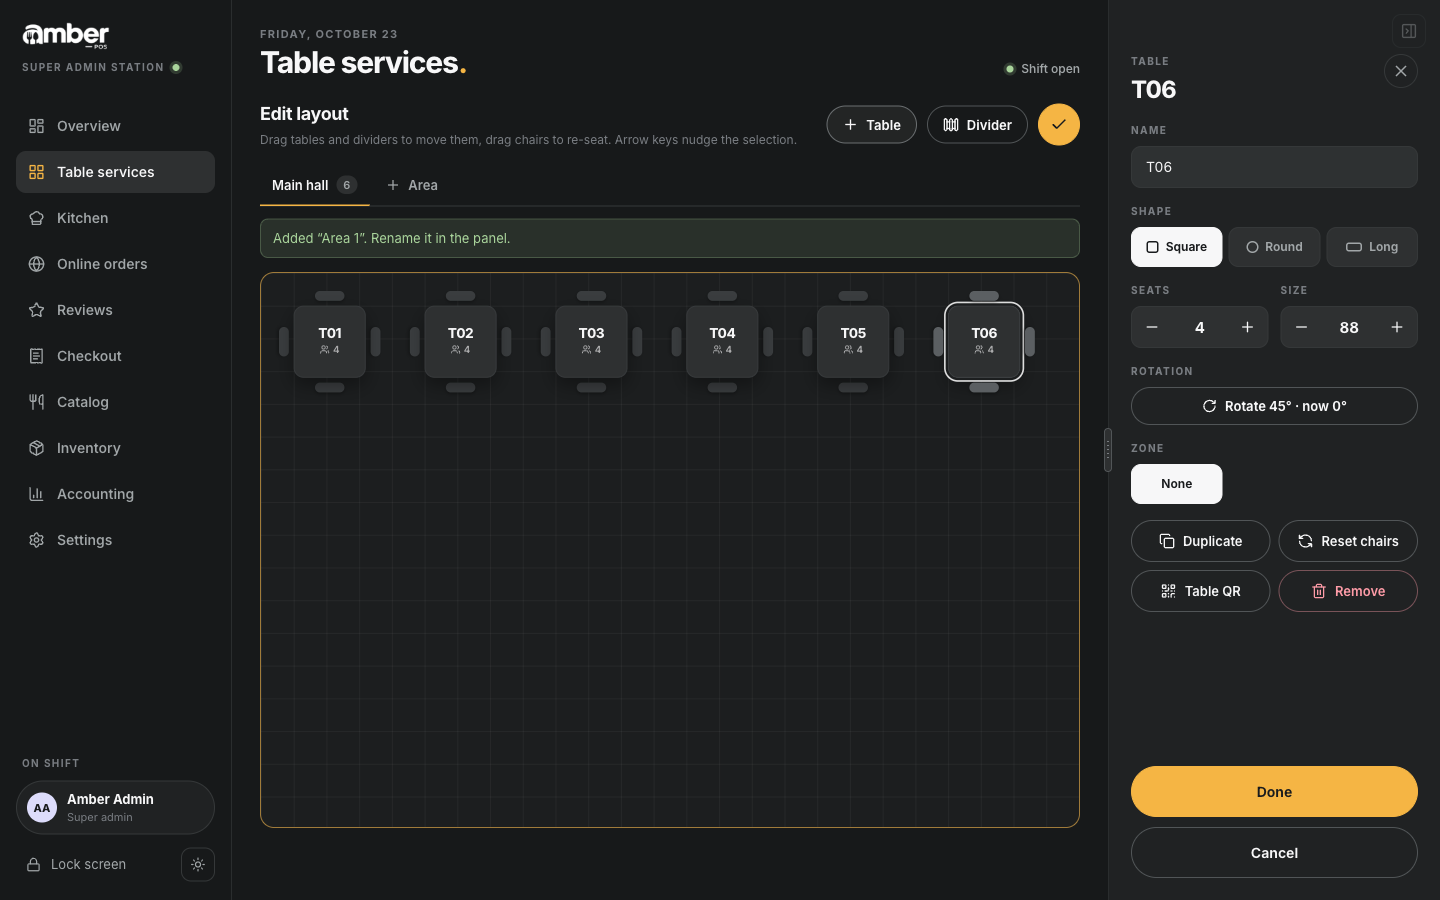This screenshot has height=900, width=1440.
Task: Open the Reviews page
Action: (x=115, y=310)
